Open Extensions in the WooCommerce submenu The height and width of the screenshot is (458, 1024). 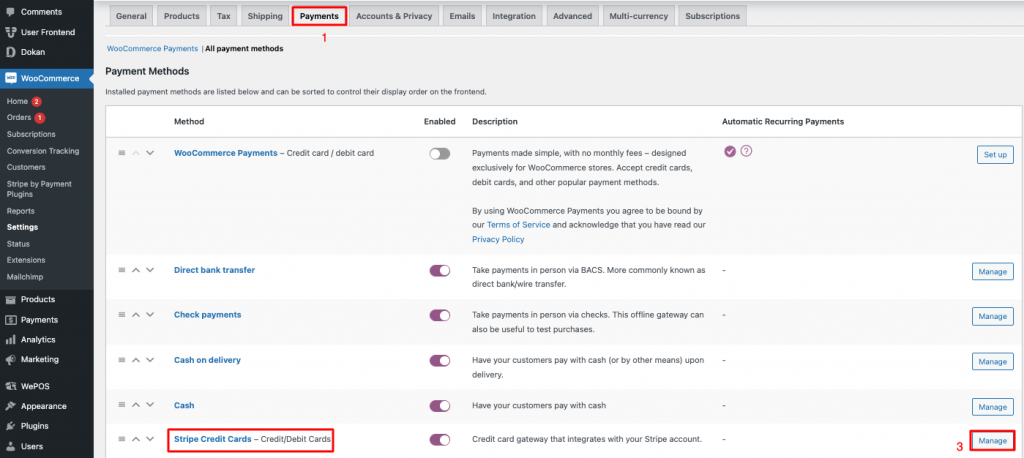pos(26,260)
